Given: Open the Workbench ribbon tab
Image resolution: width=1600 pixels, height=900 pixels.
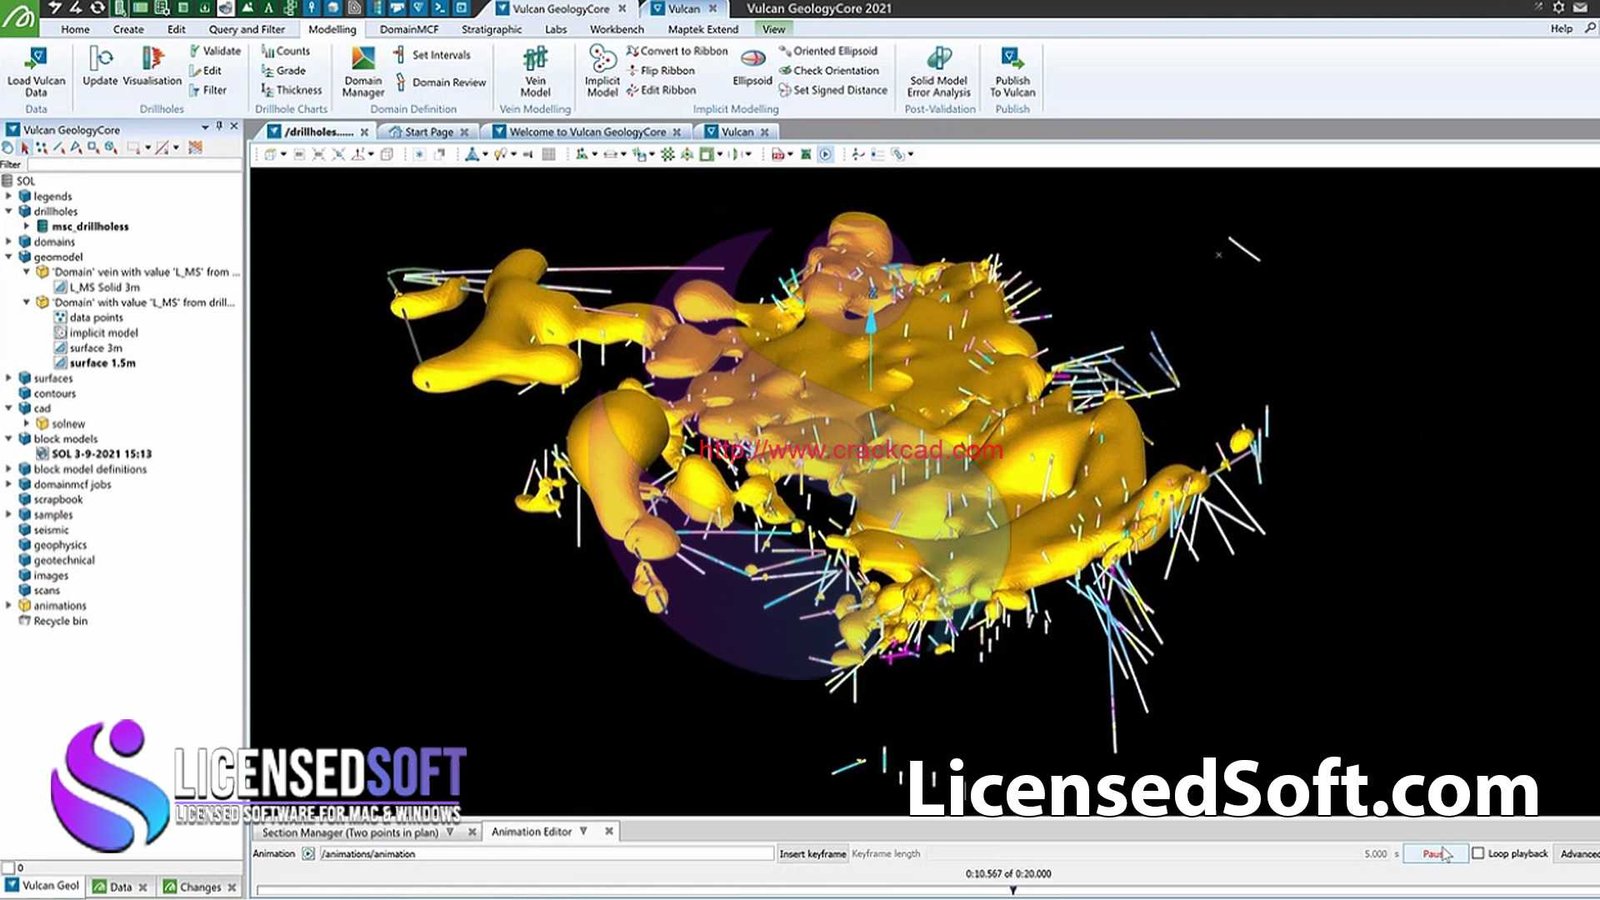Looking at the screenshot, I should tap(616, 29).
